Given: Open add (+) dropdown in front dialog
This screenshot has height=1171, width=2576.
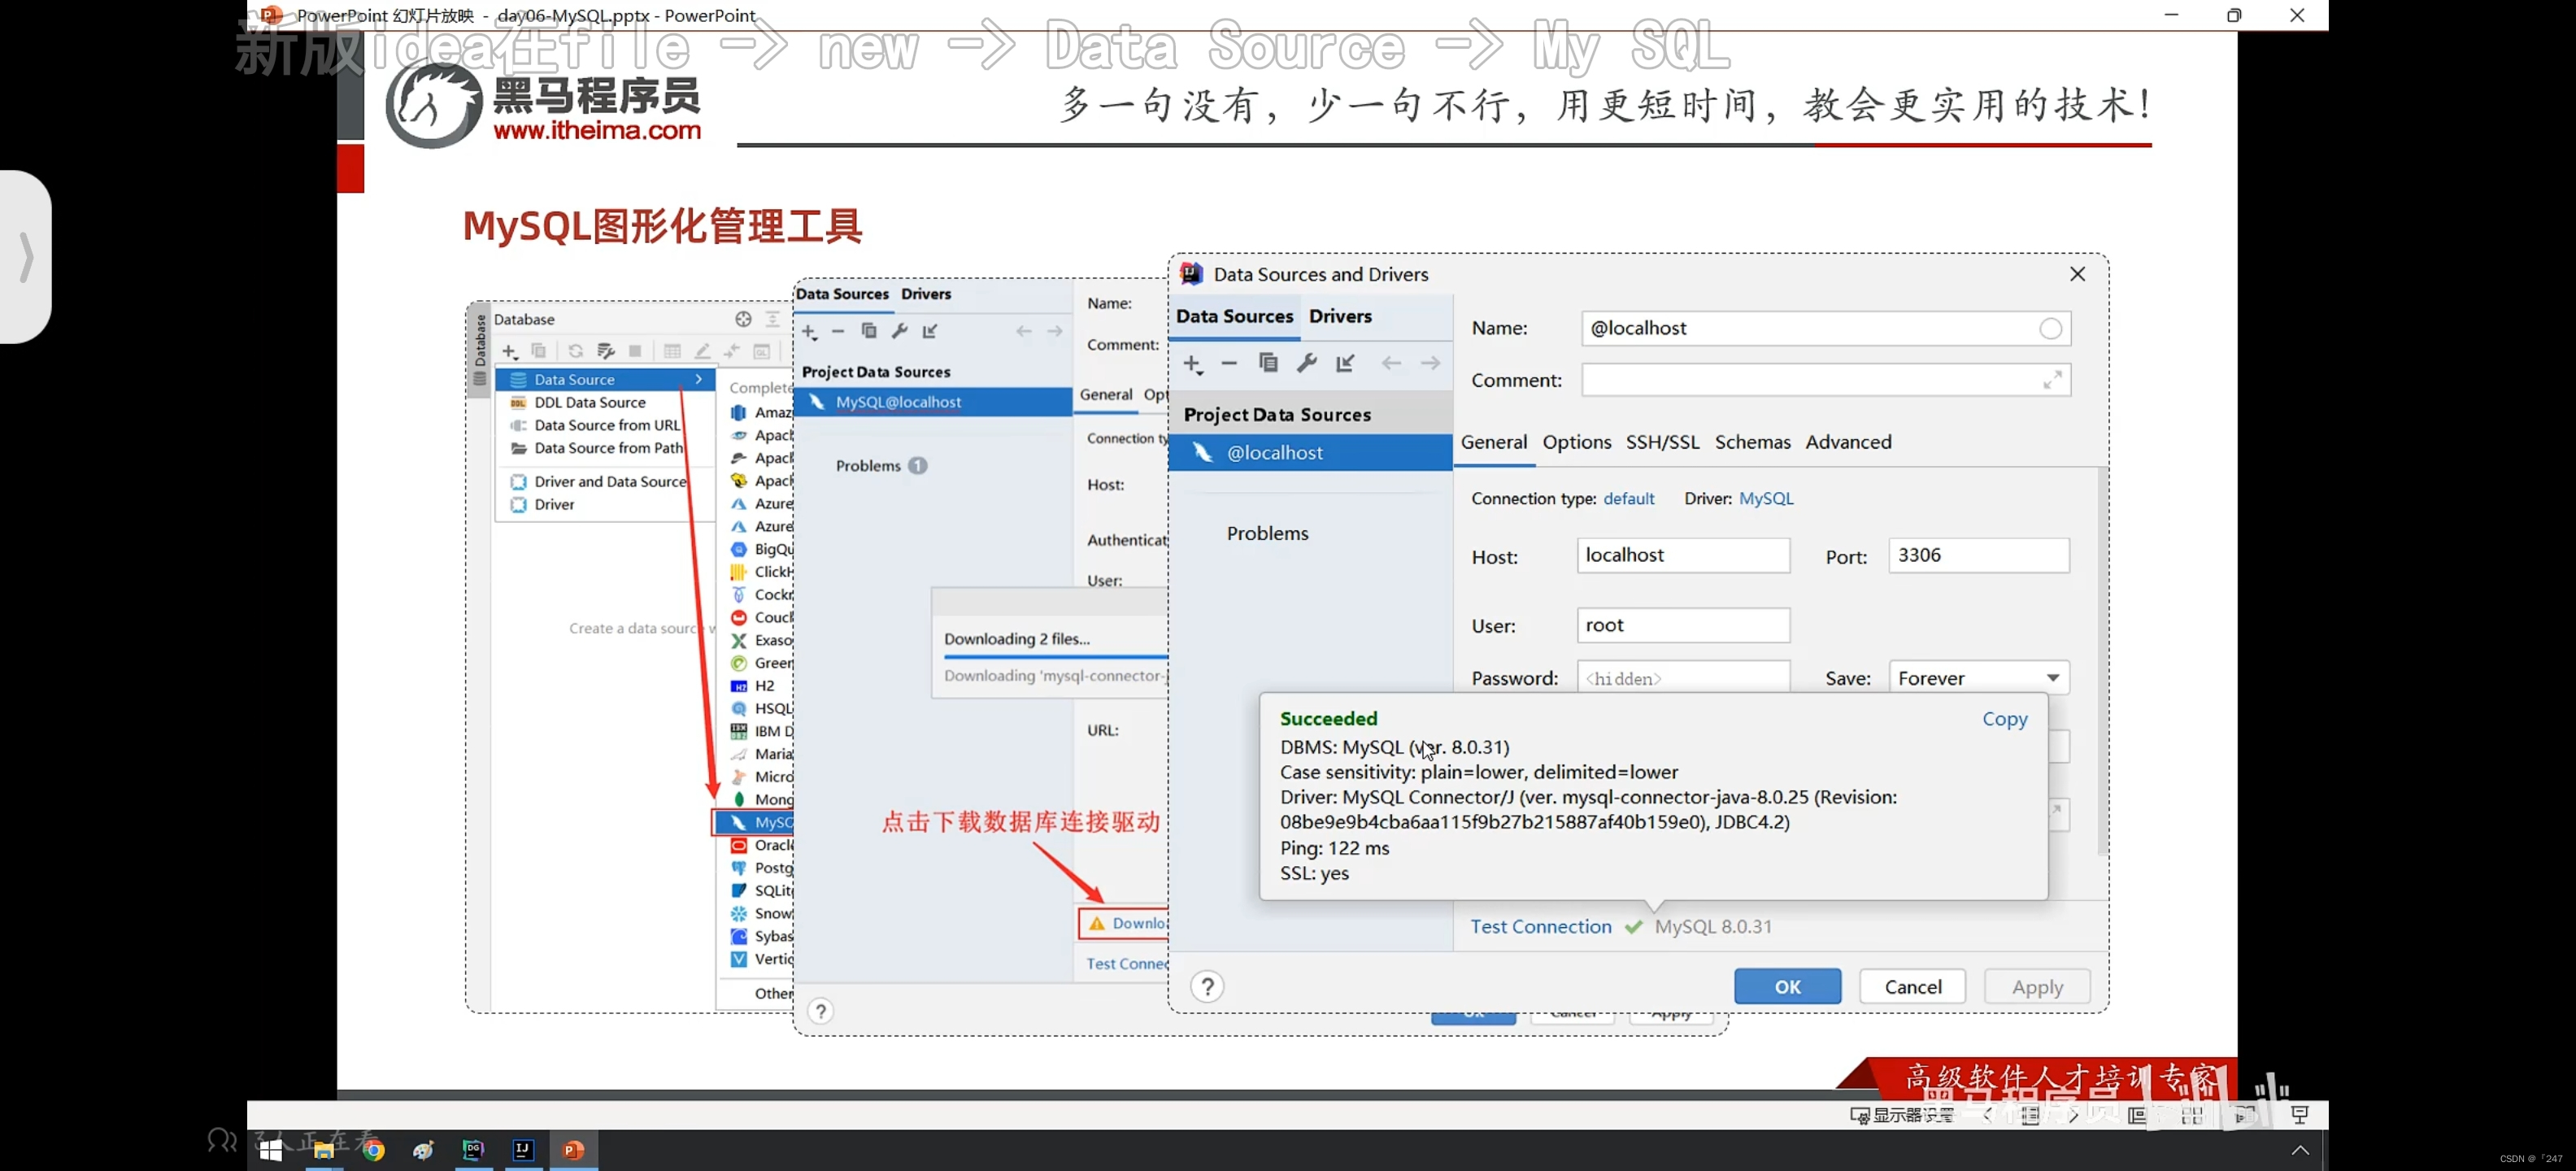Looking at the screenshot, I should (x=1192, y=364).
